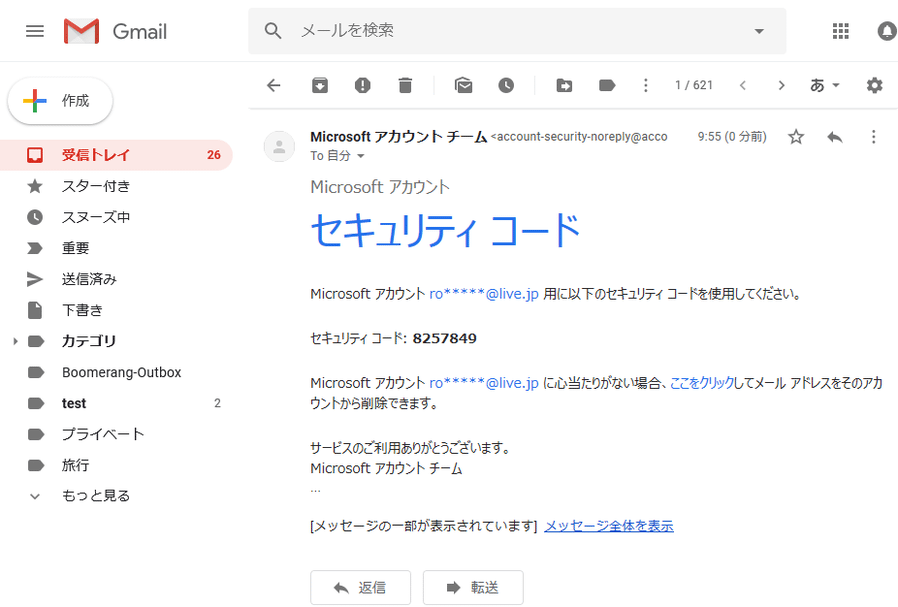Click ro*****@live.jp link before に心当たりがない

pyautogui.click(x=484, y=383)
